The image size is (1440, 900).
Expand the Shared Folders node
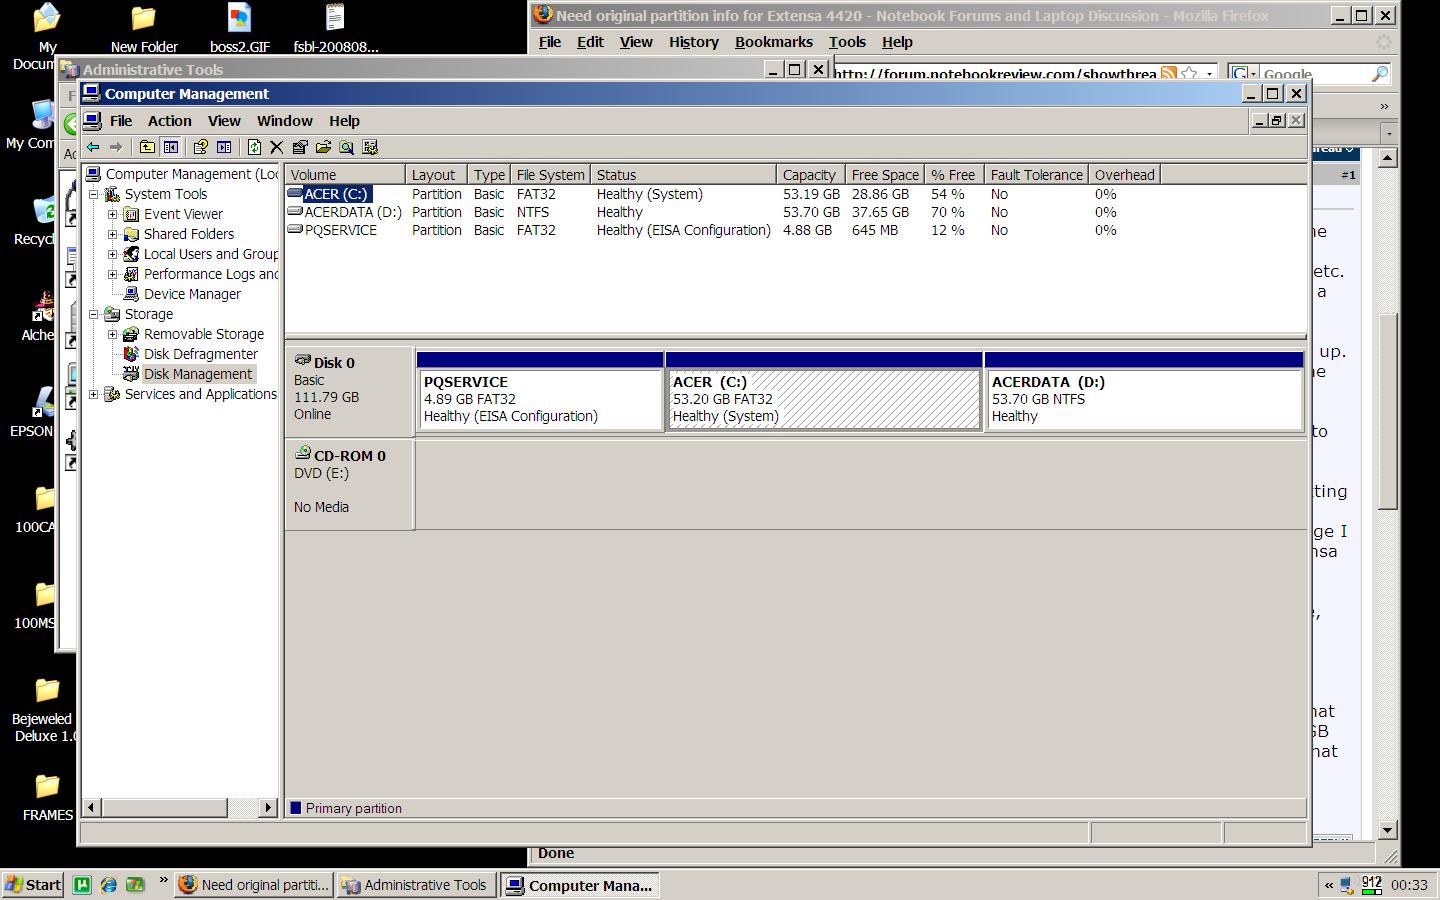click(113, 234)
